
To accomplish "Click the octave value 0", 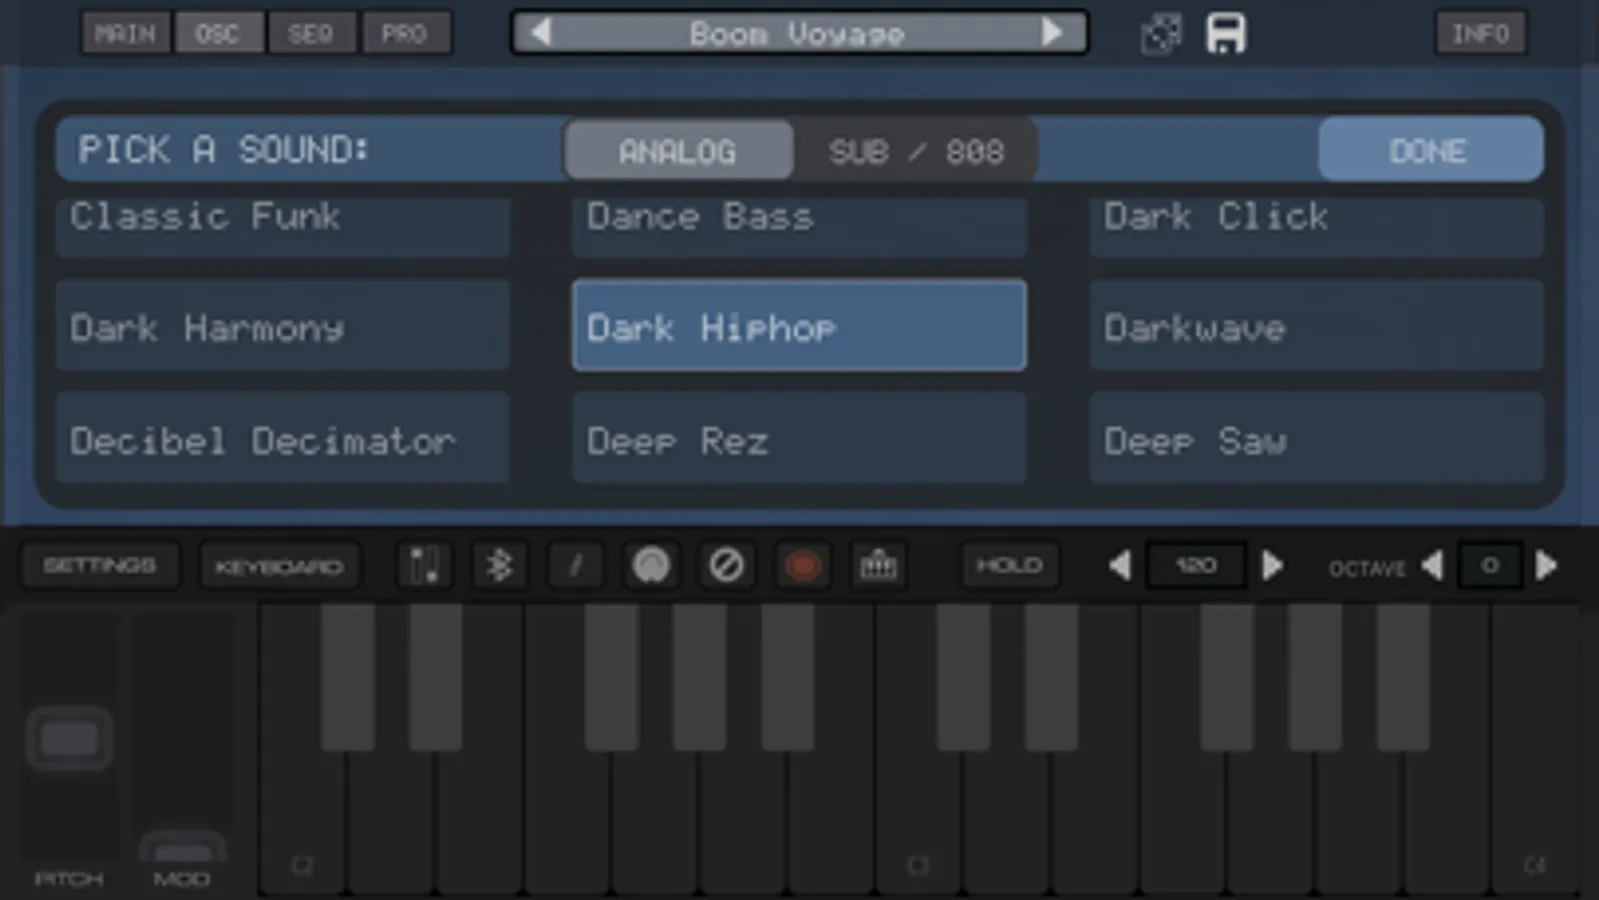I will click(x=1490, y=566).
